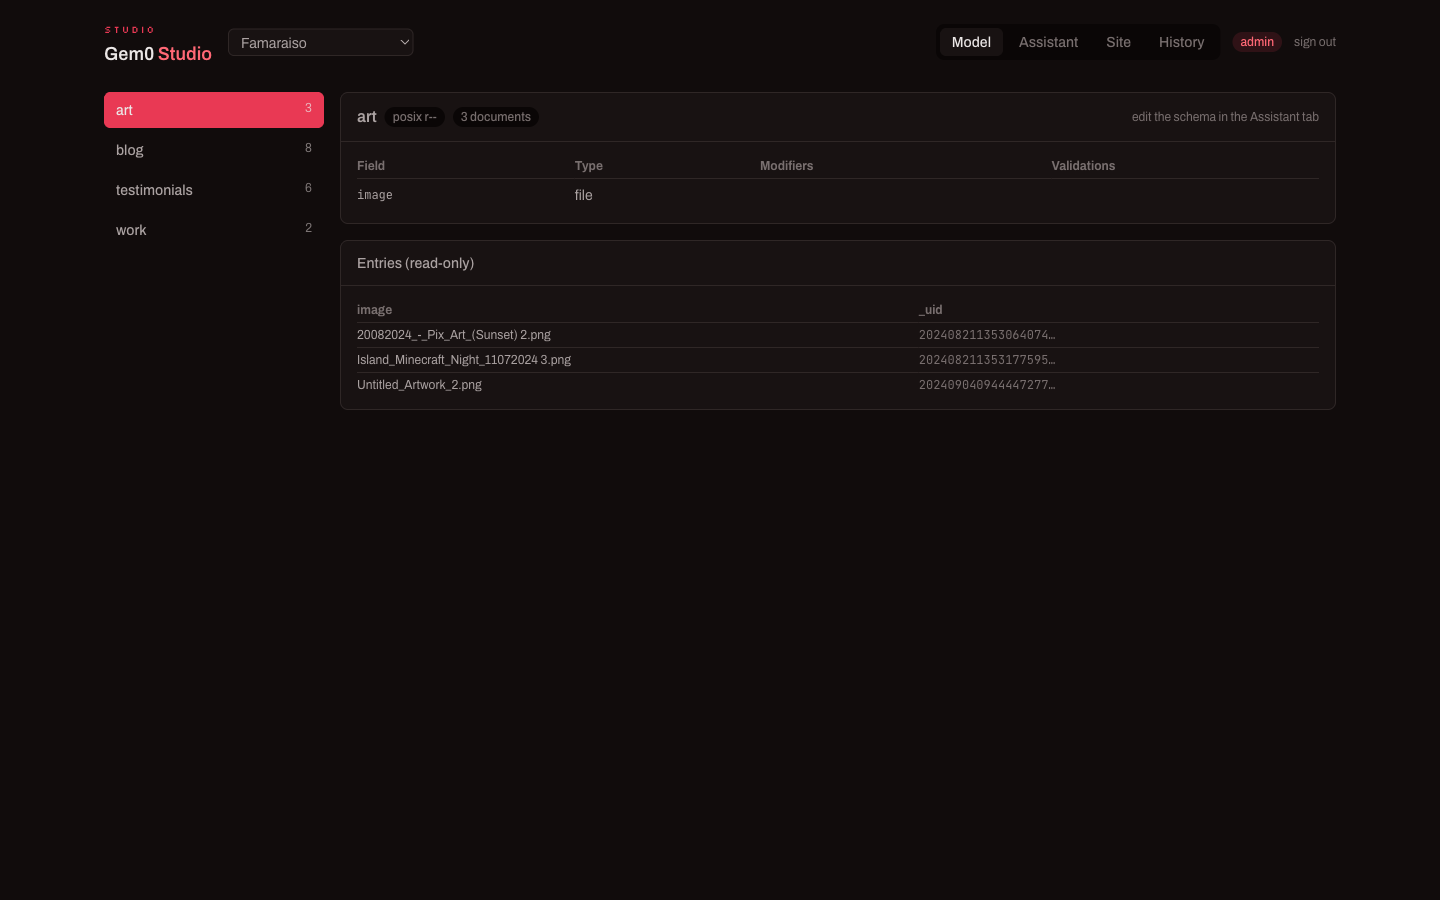The width and height of the screenshot is (1440, 900).
Task: Open the History tab
Action: pos(1181,42)
